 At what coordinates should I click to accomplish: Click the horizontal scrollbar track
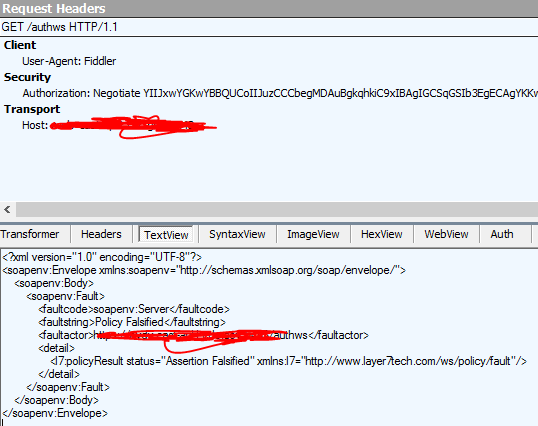coord(277,209)
